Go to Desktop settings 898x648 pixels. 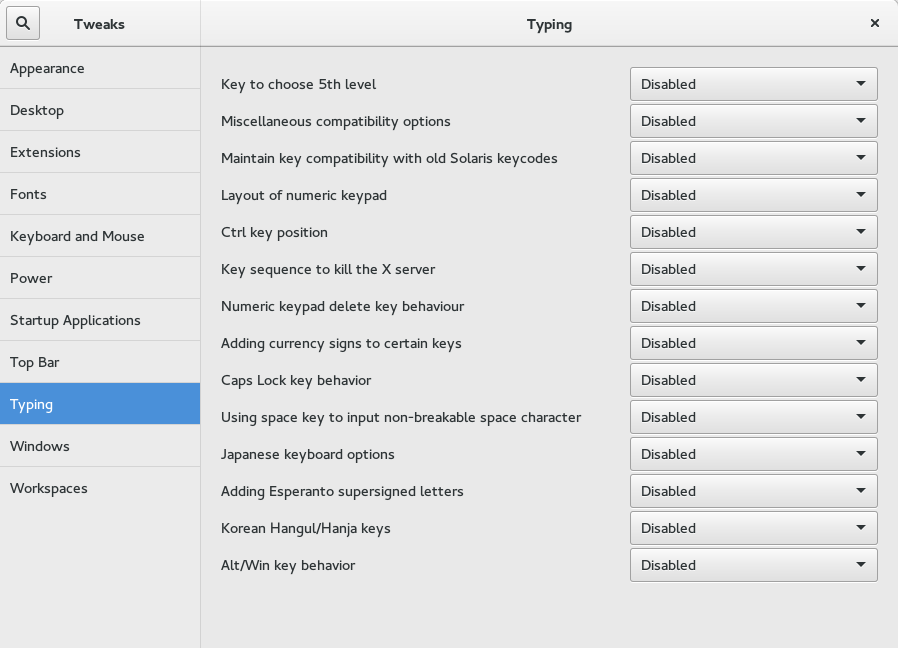point(100,110)
